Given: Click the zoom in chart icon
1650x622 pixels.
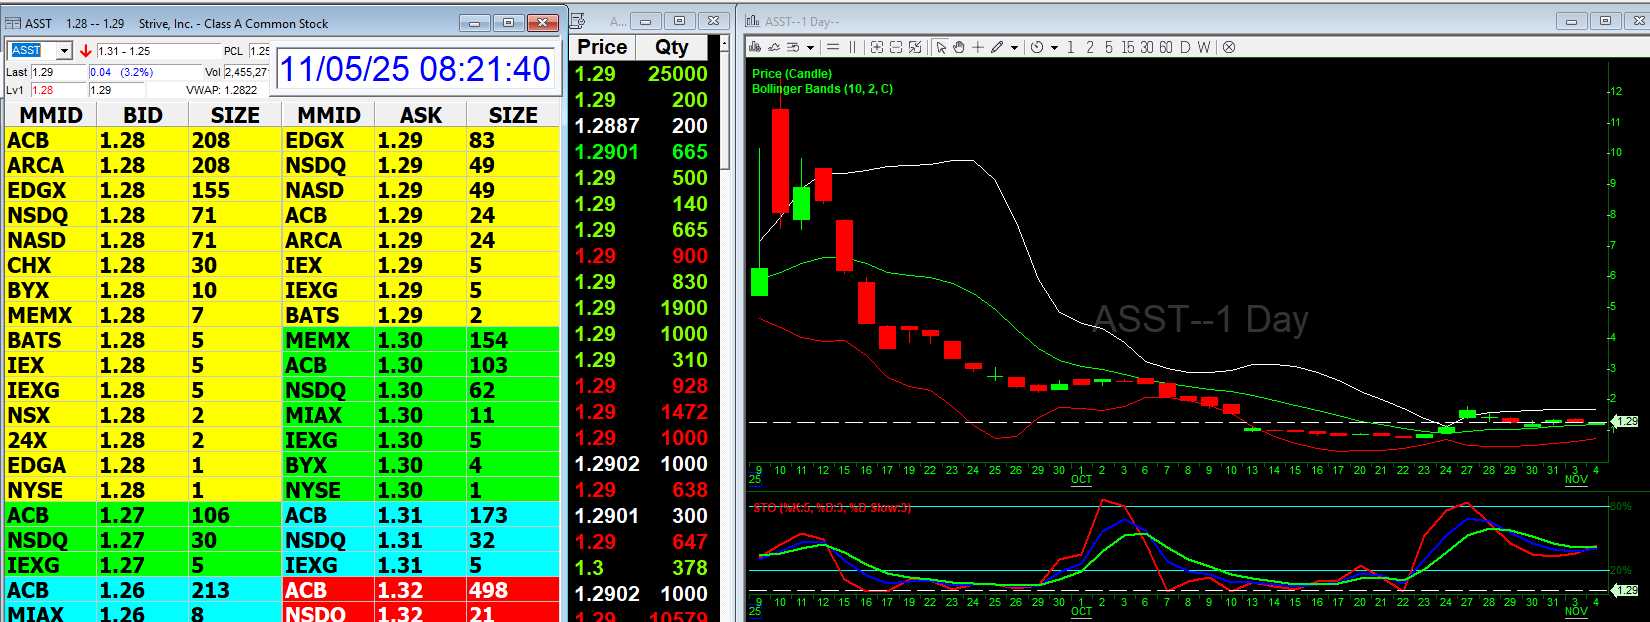Looking at the screenshot, I should coord(877,47).
